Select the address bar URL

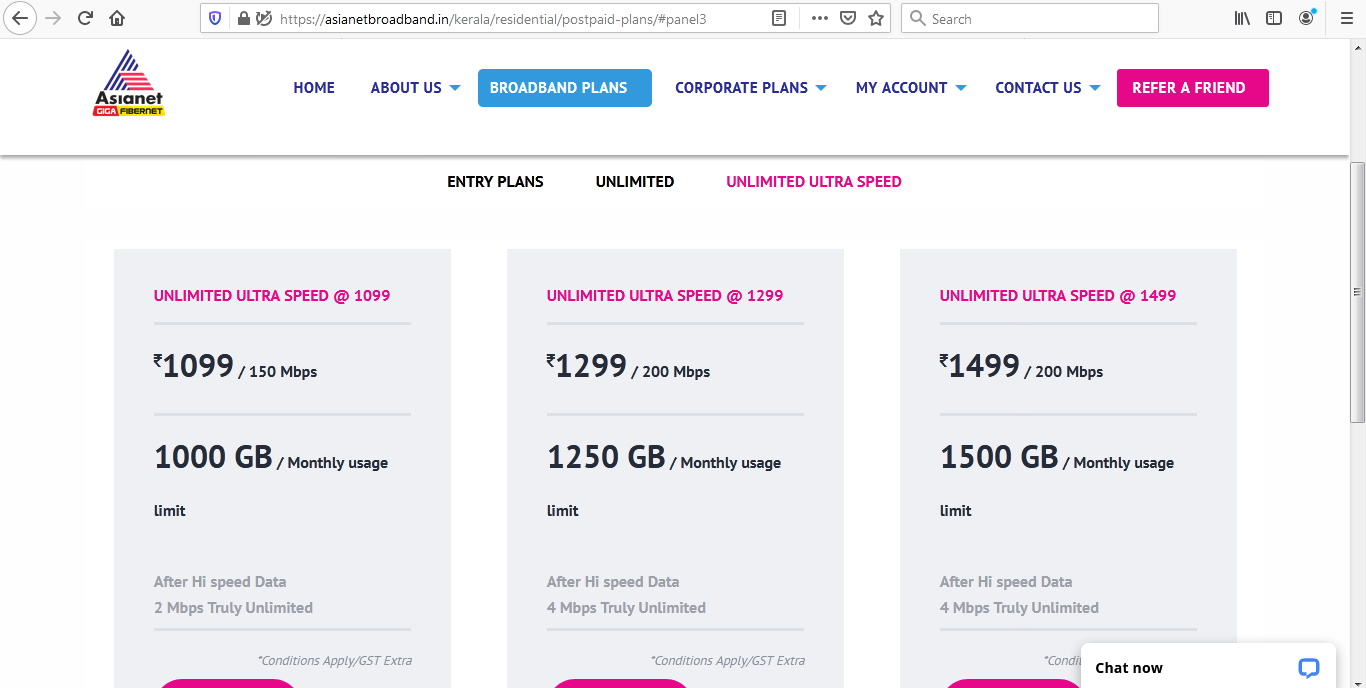coord(493,18)
